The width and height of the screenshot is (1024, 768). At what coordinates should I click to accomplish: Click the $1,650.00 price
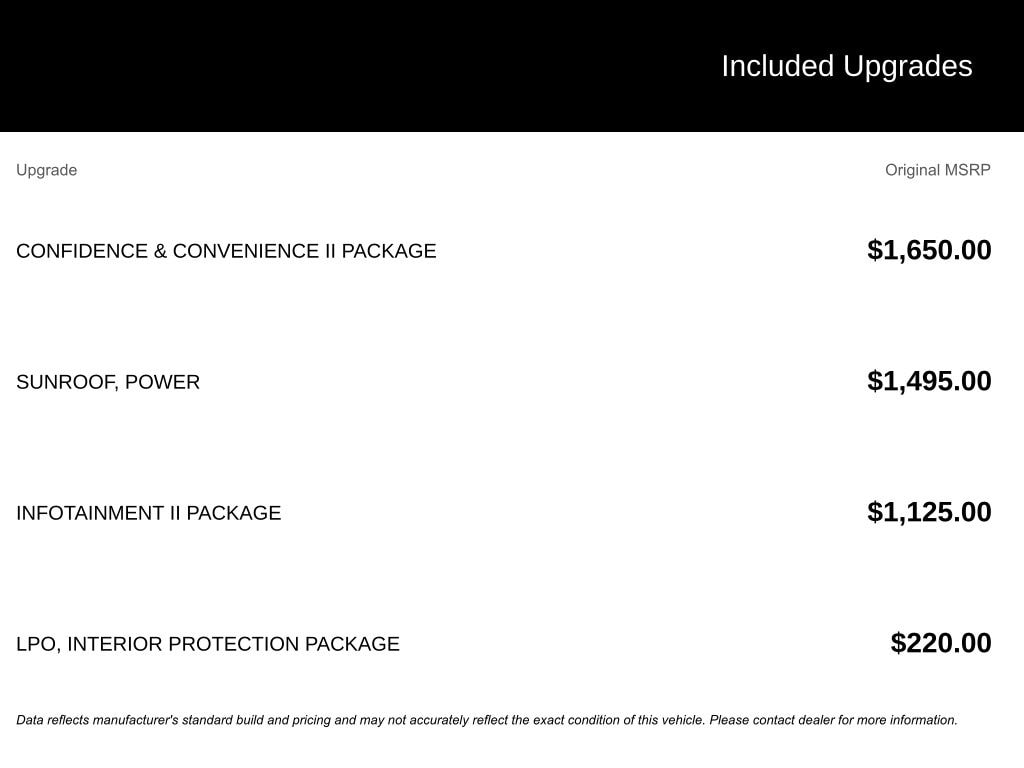(929, 250)
